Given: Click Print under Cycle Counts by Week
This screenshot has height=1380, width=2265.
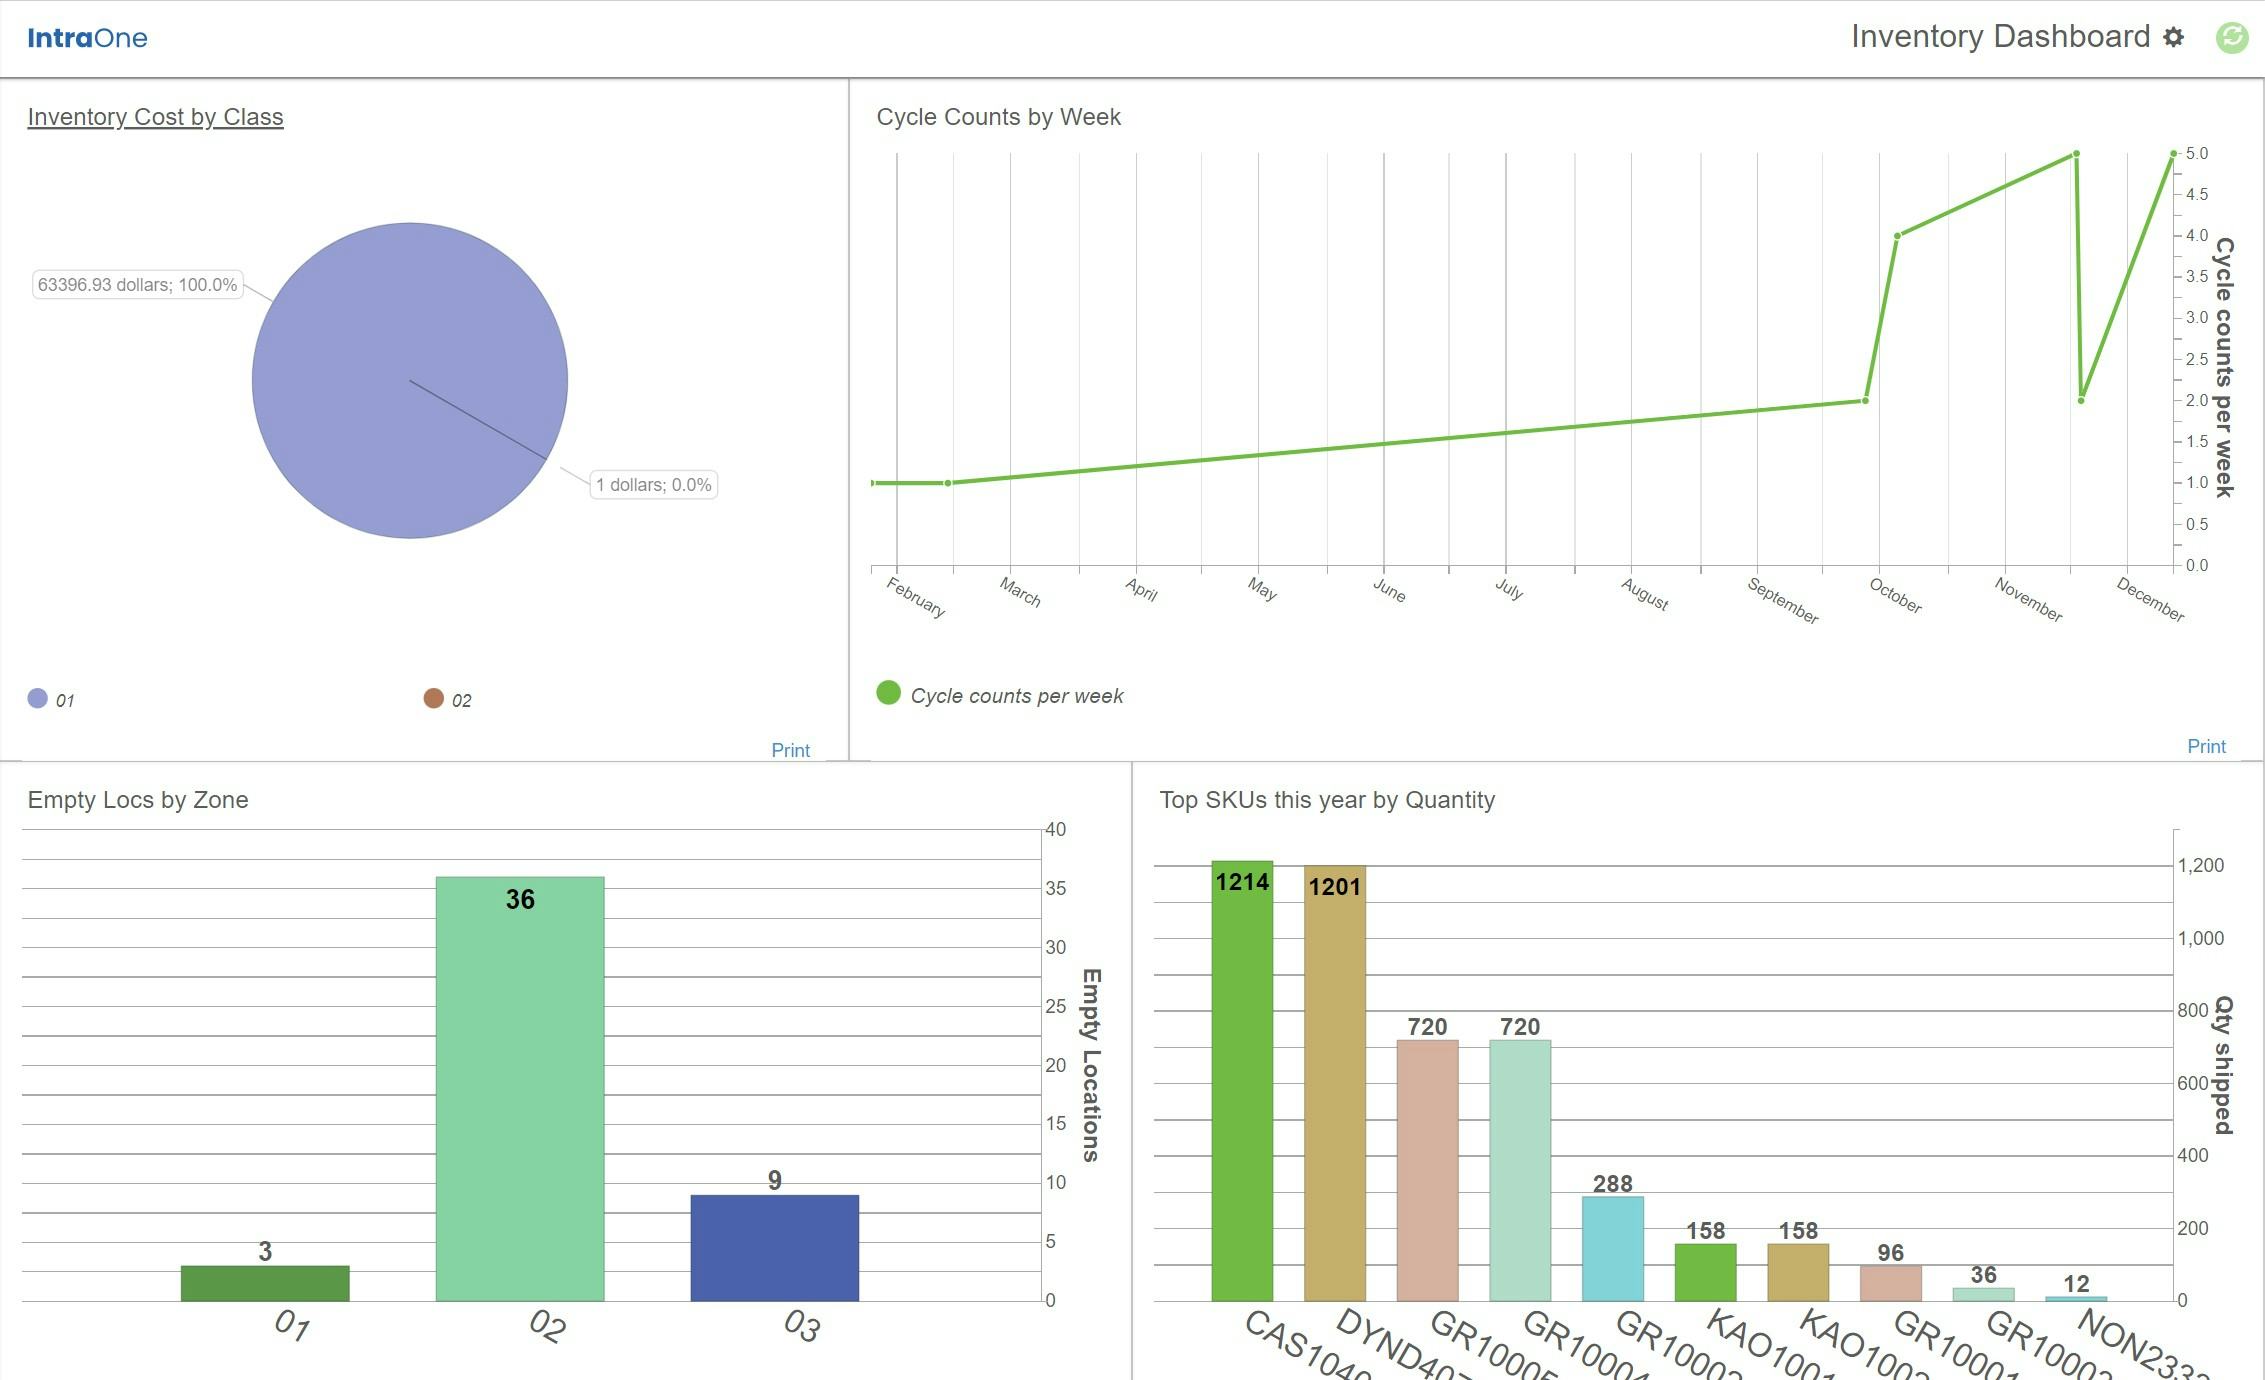Looking at the screenshot, I should click(2206, 746).
